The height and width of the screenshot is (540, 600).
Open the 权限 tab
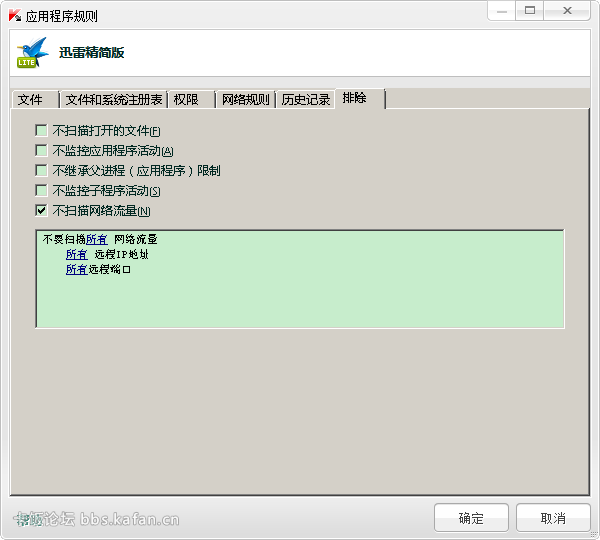pos(191,100)
